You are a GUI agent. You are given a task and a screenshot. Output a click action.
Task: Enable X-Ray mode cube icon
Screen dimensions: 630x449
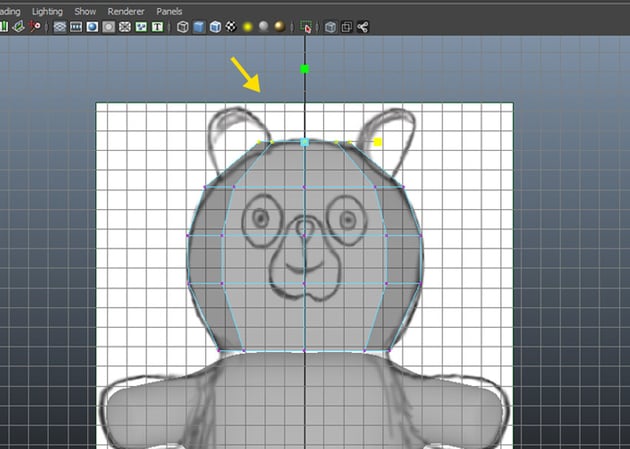330,27
